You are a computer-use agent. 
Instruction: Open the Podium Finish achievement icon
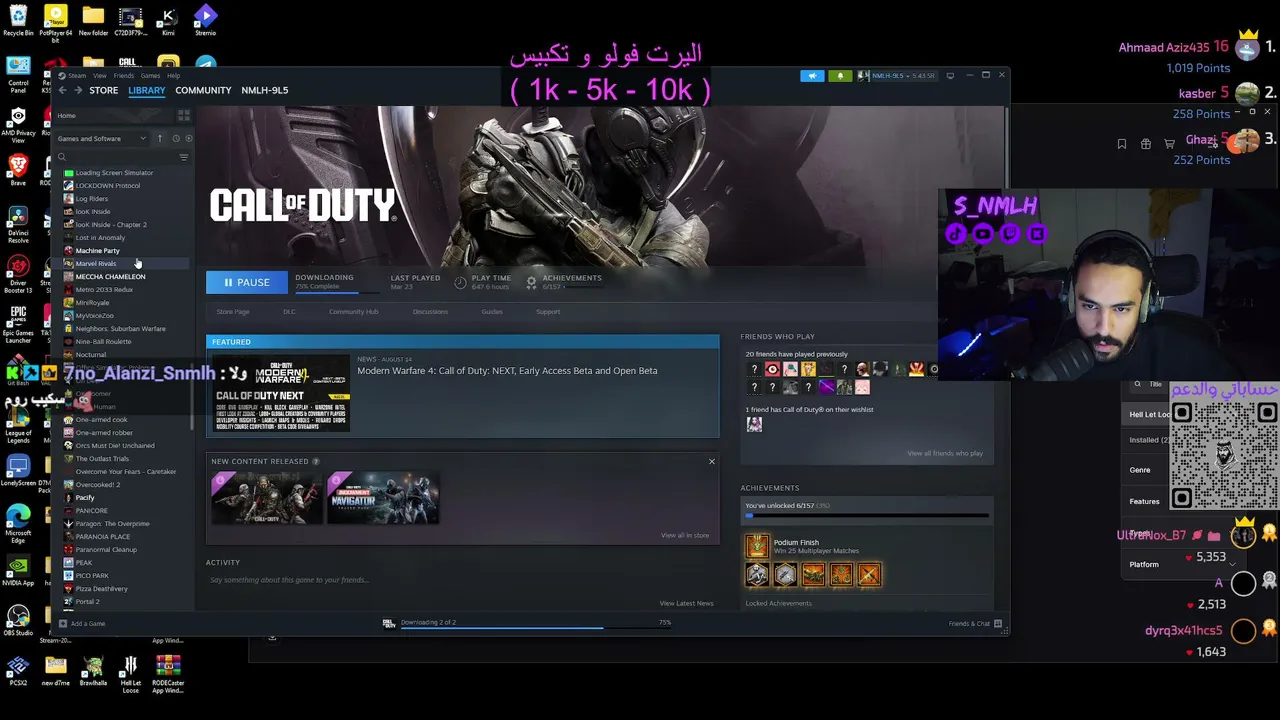coord(757,546)
